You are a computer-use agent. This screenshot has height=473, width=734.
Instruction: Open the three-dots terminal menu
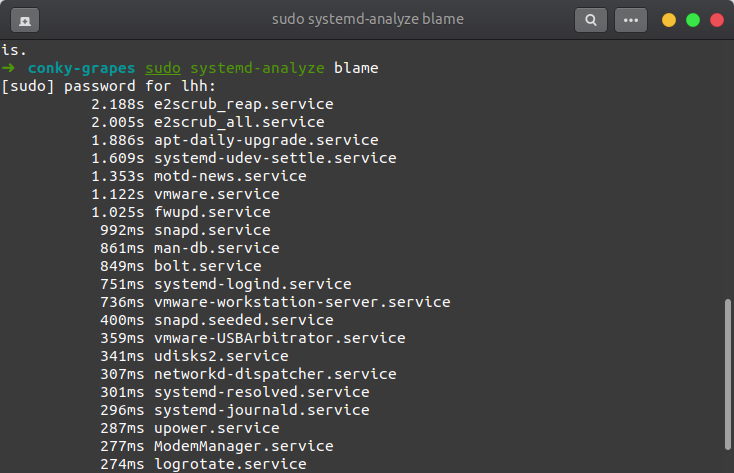(x=631, y=20)
